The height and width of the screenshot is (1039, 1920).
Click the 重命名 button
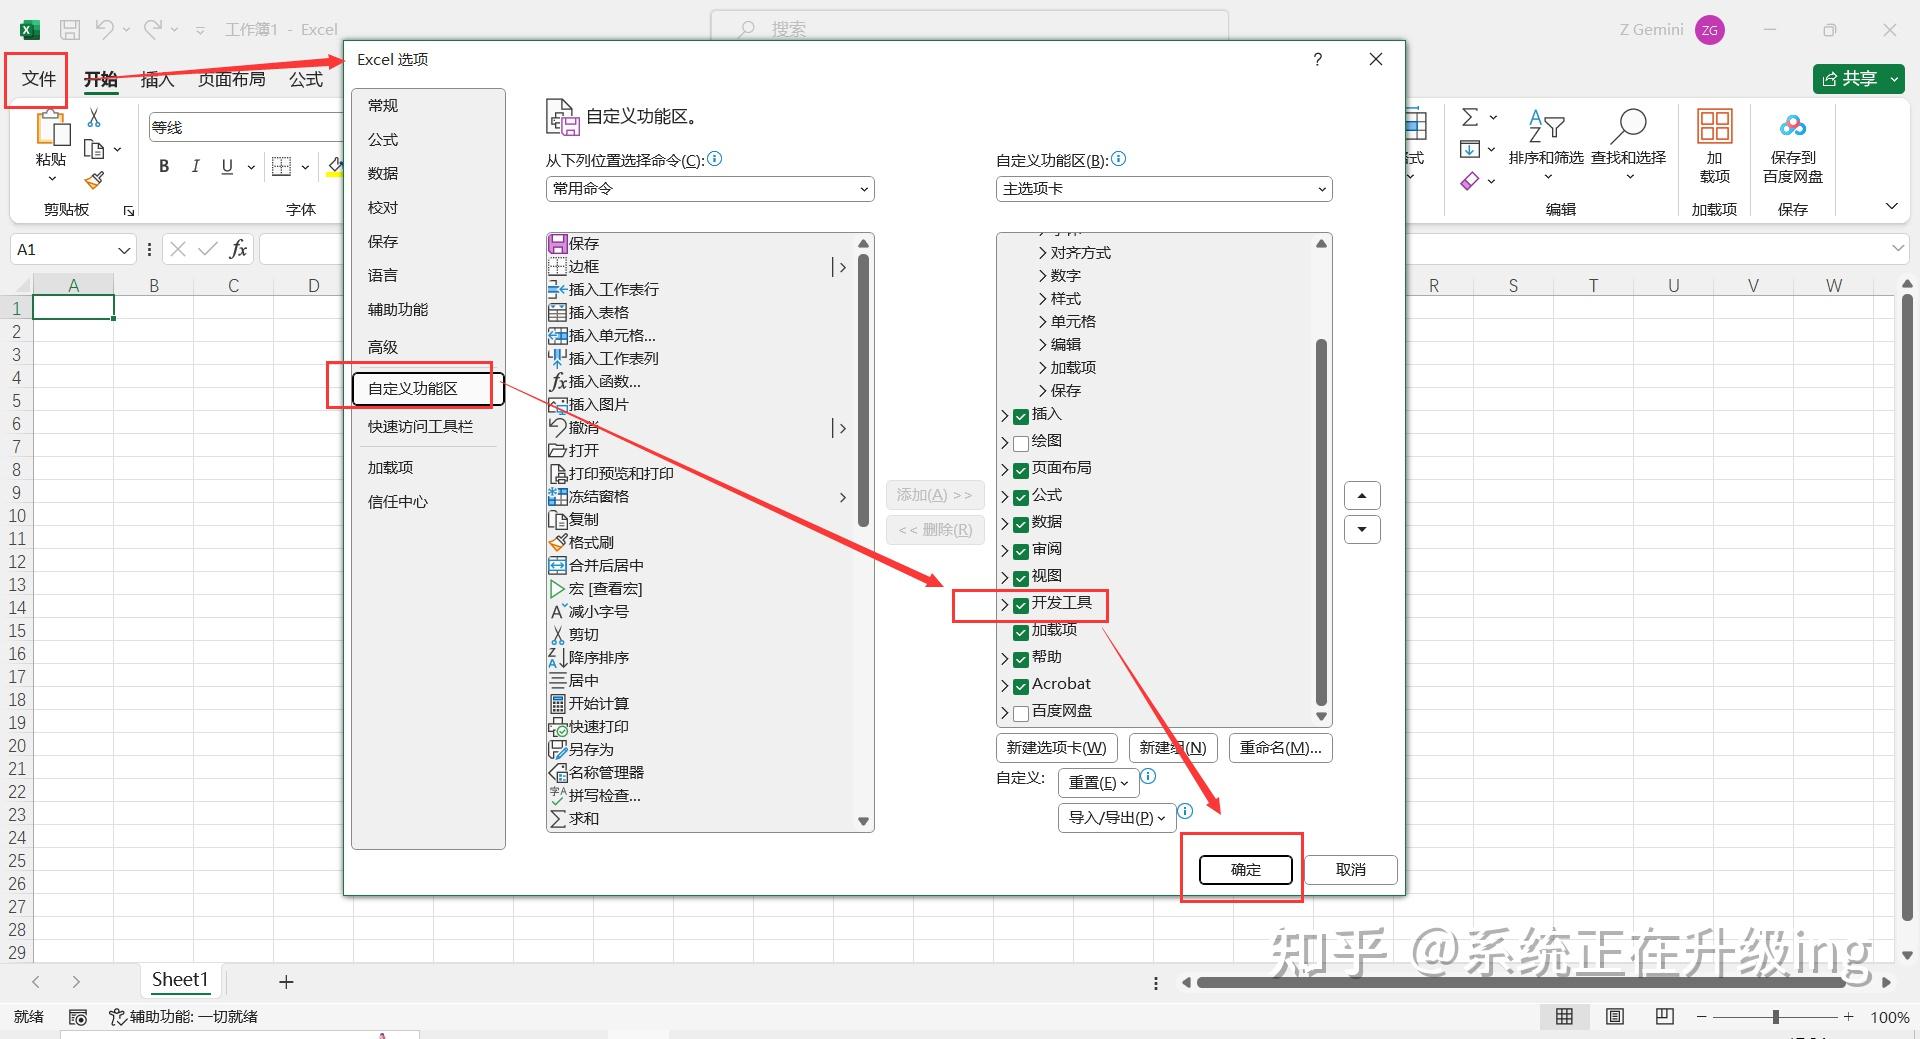coord(1280,748)
